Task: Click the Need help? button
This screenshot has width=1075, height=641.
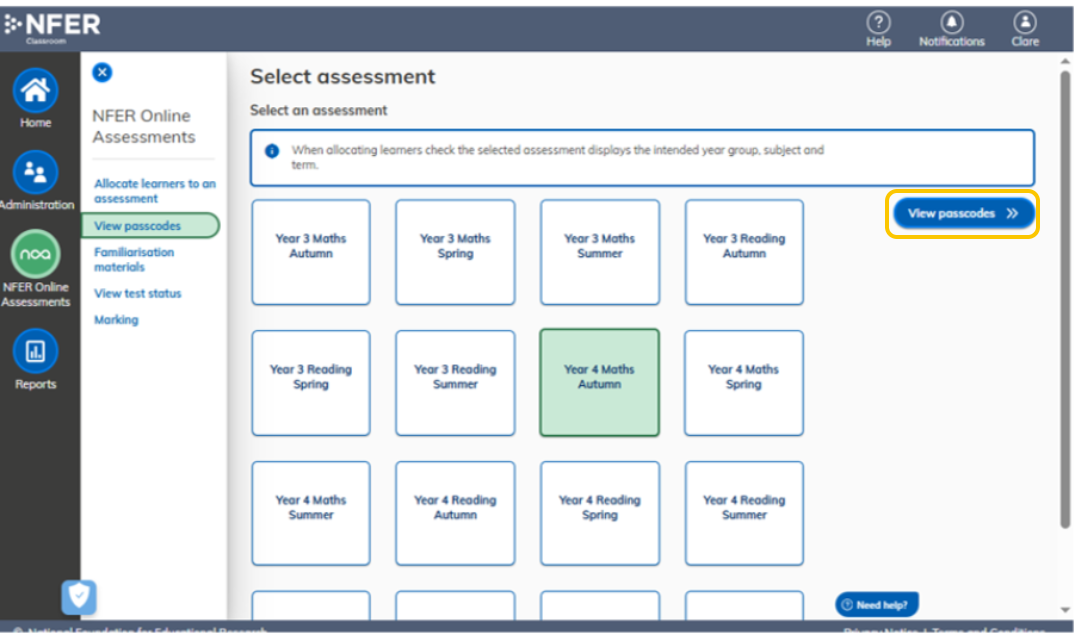Action: (877, 605)
